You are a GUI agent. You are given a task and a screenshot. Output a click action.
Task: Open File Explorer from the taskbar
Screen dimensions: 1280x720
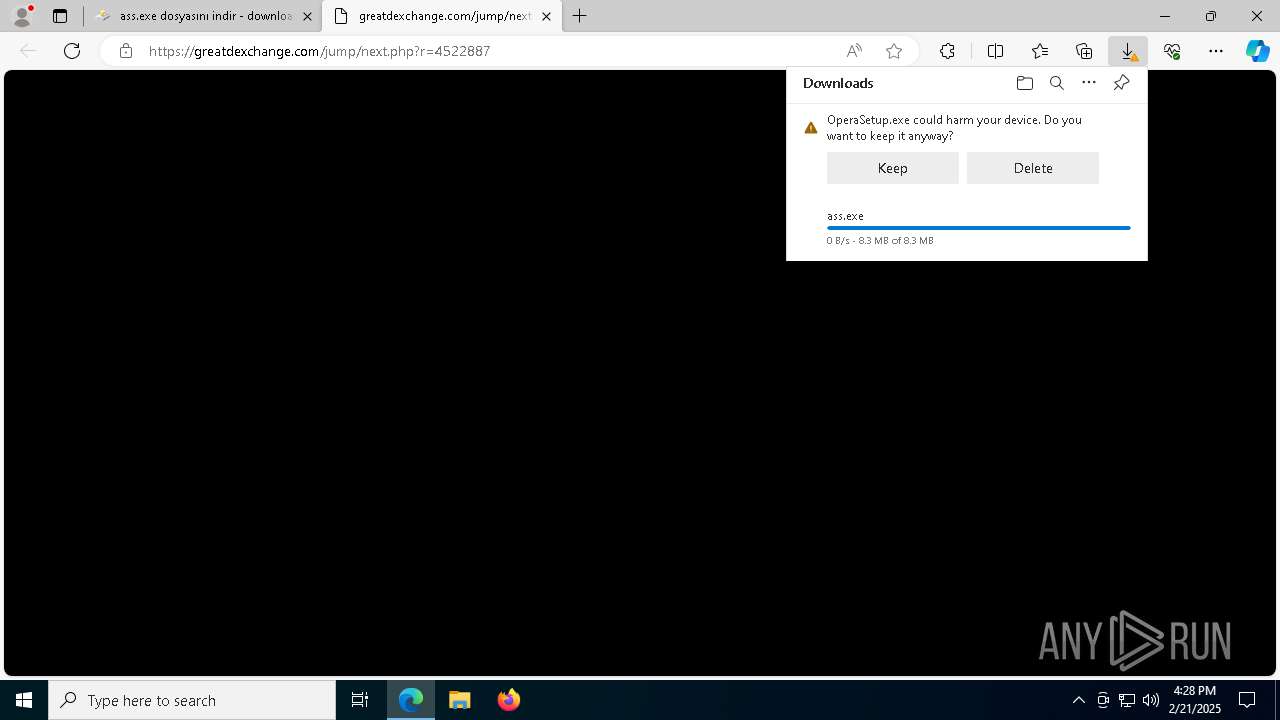[x=460, y=700]
